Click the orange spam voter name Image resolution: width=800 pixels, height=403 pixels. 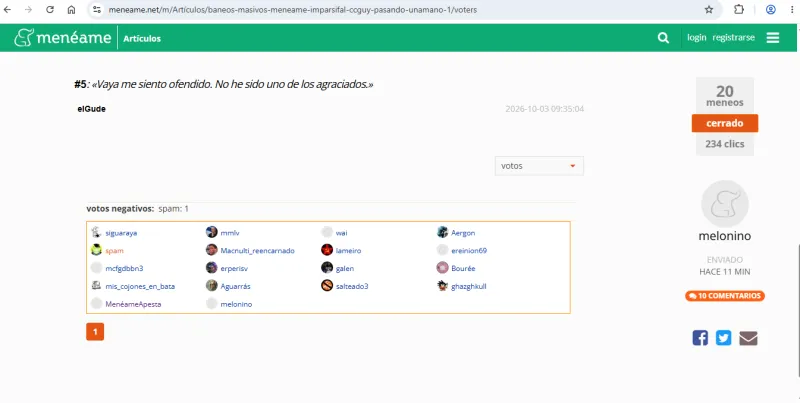coord(114,251)
